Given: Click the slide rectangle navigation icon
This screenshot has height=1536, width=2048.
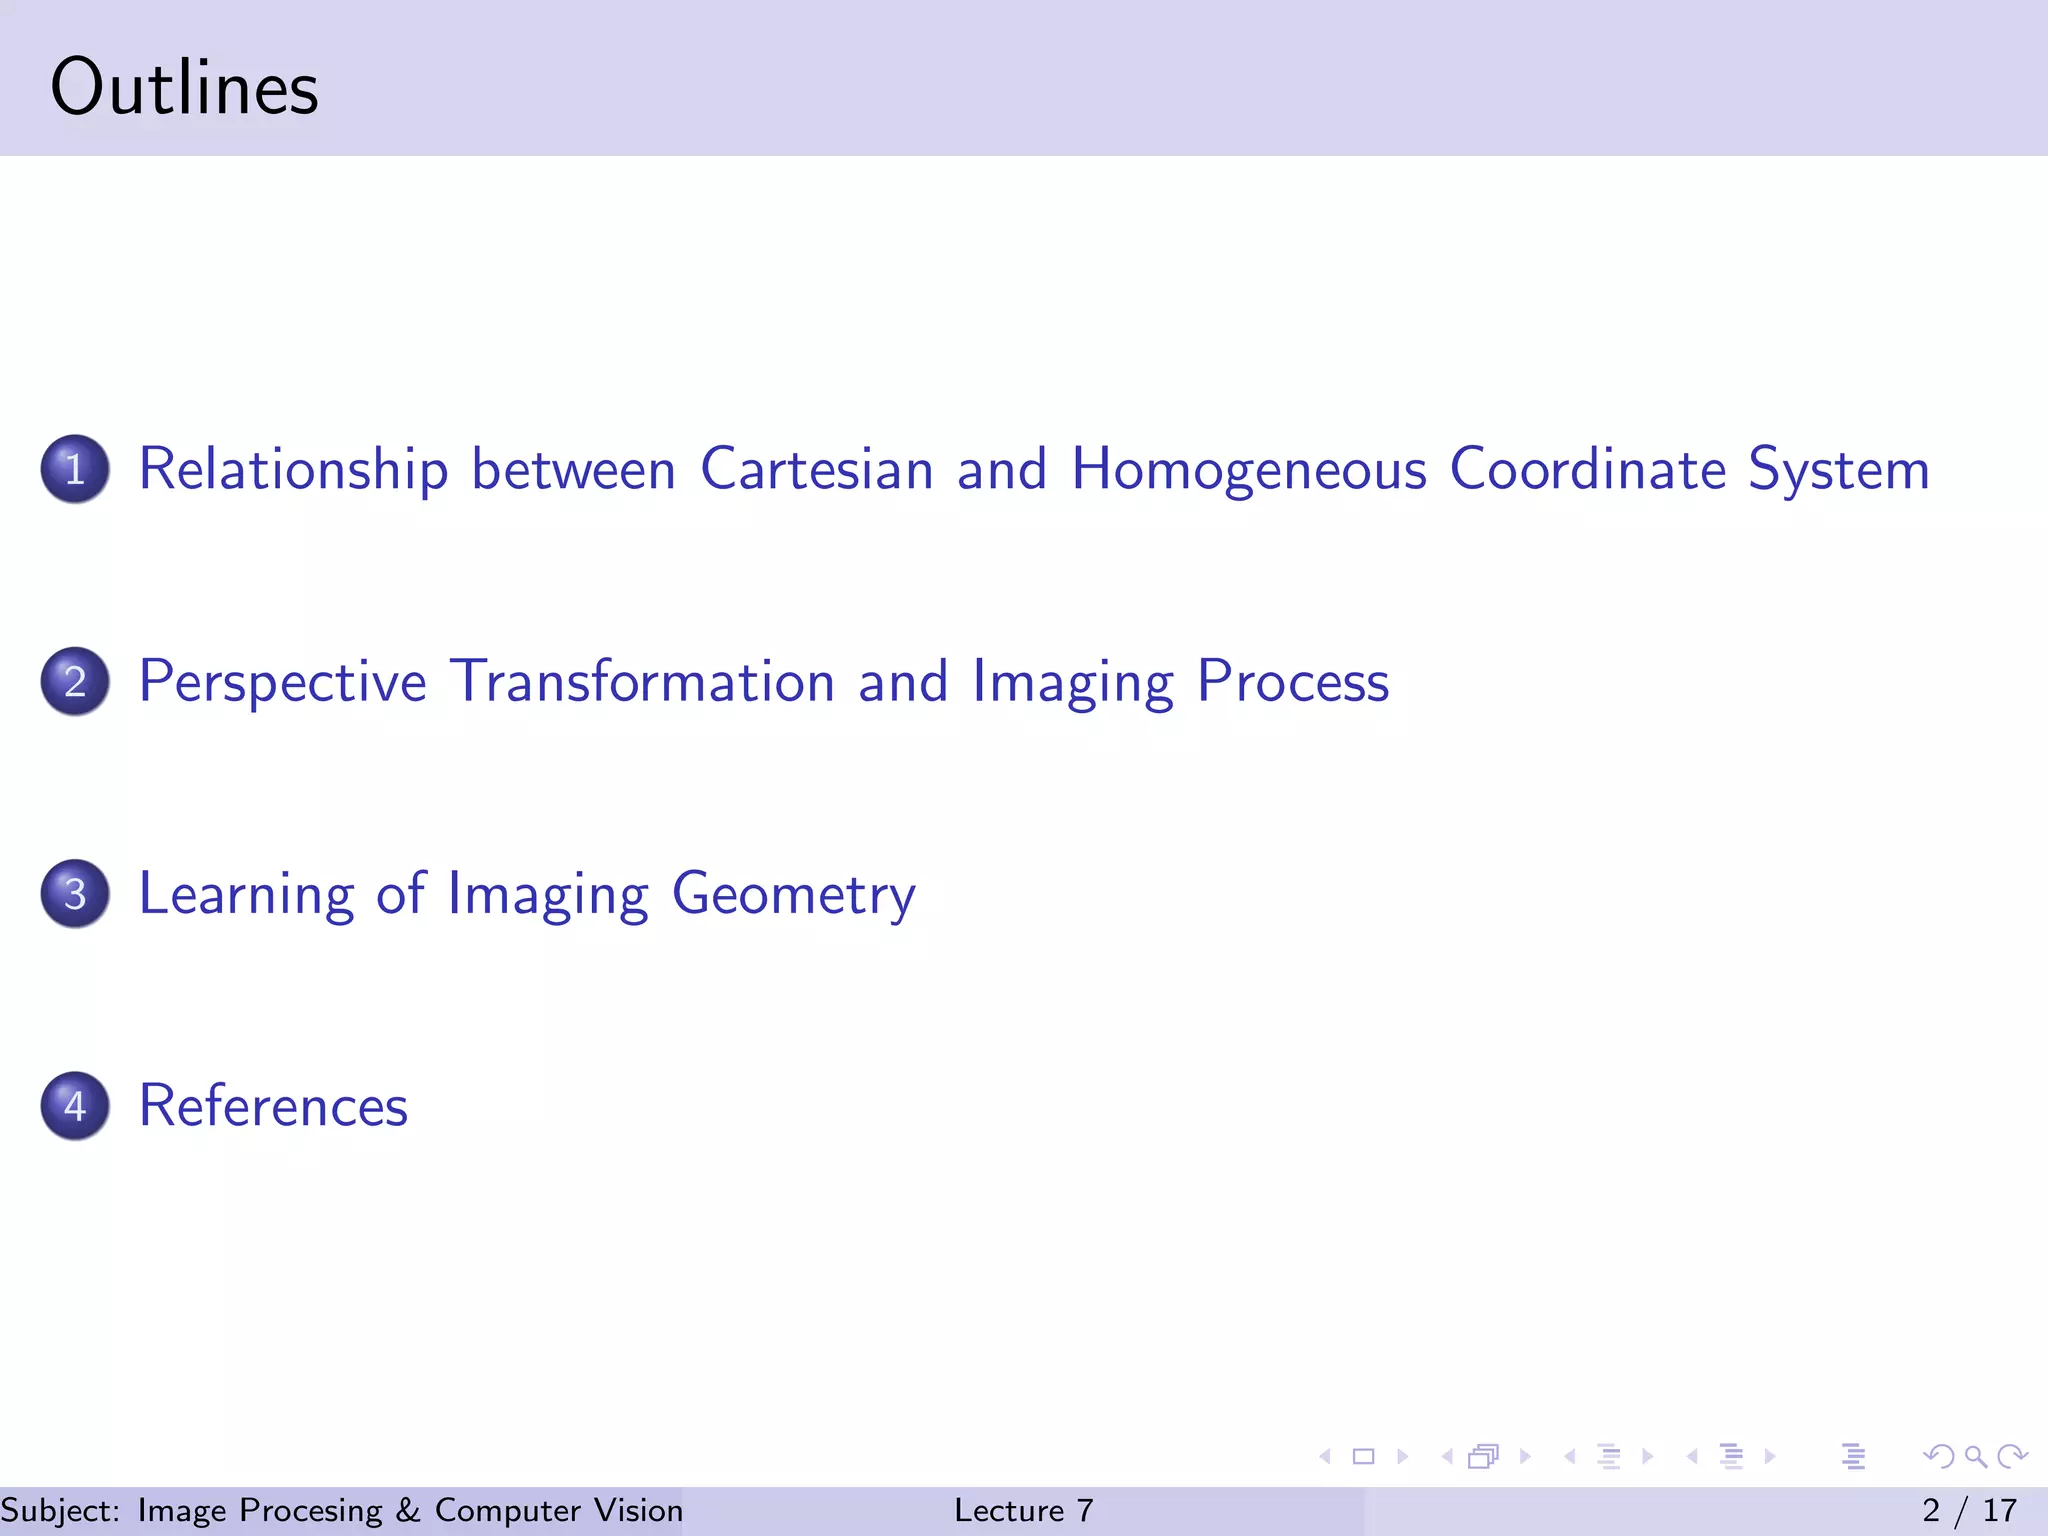Looking at the screenshot, I should pos(1363,1457).
